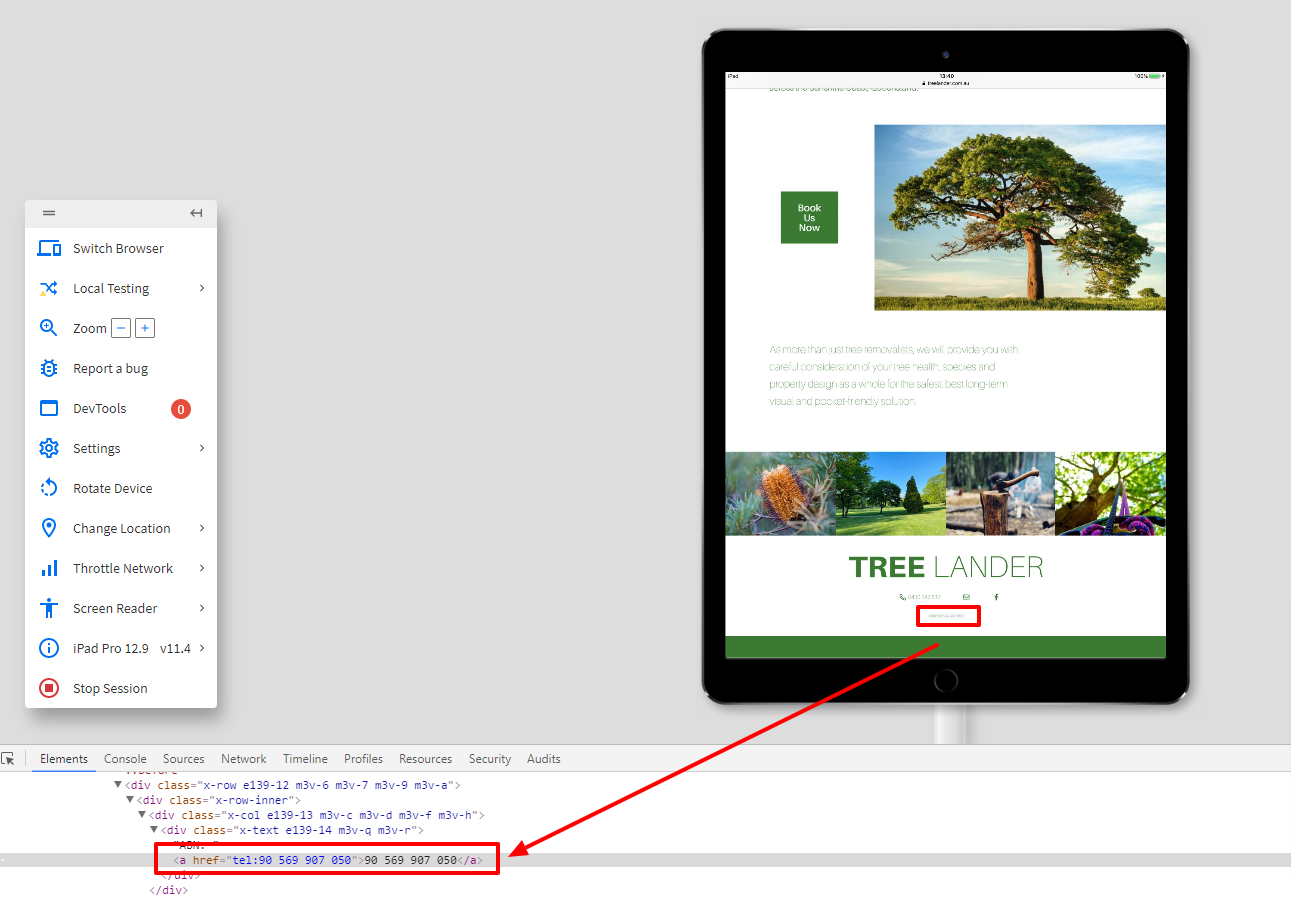Image resolution: width=1291 pixels, height=899 pixels.
Task: Collapse the toolbar panel with the arrow icon
Action: pos(197,213)
